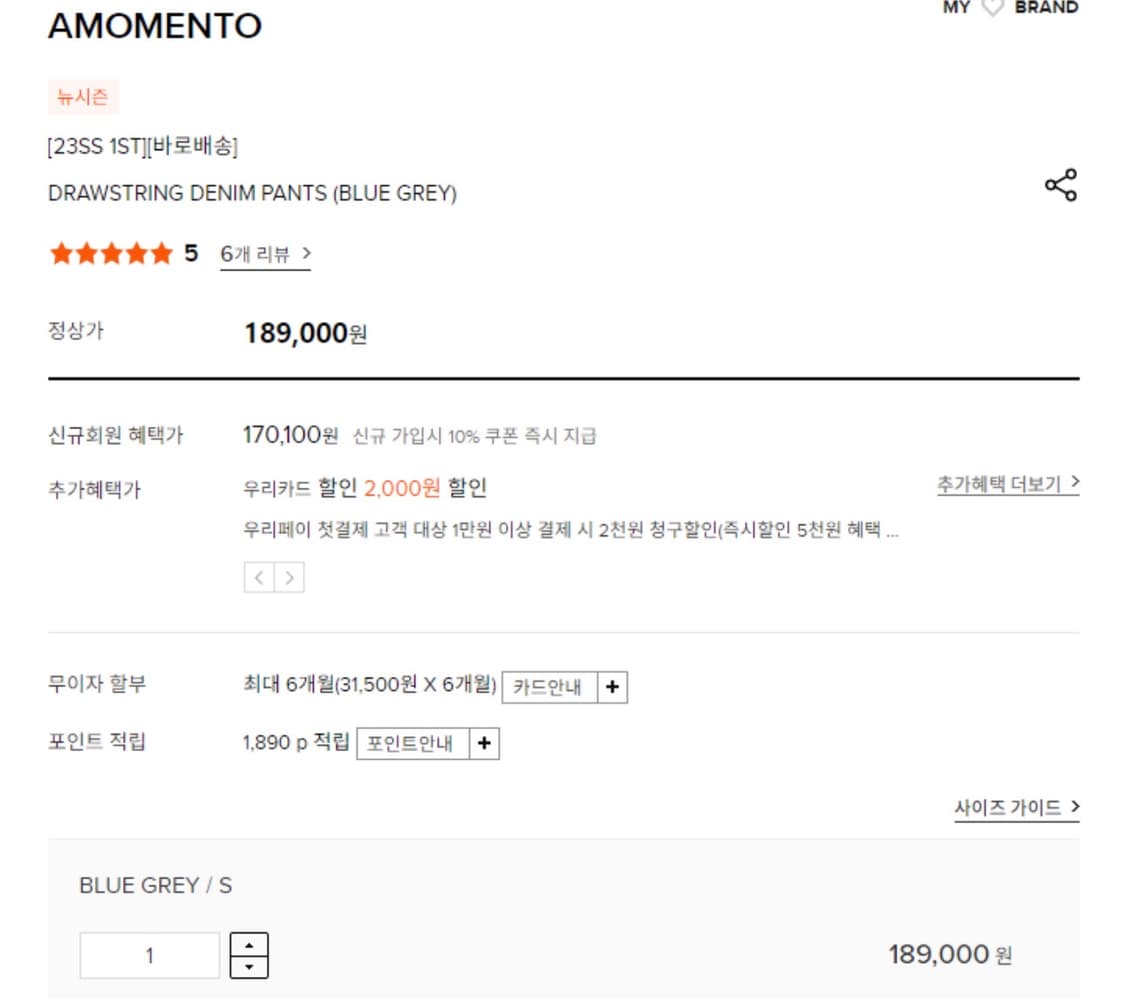The image size is (1125, 999).
Task: Click the heart icon near MY BRAND
Action: point(991,7)
